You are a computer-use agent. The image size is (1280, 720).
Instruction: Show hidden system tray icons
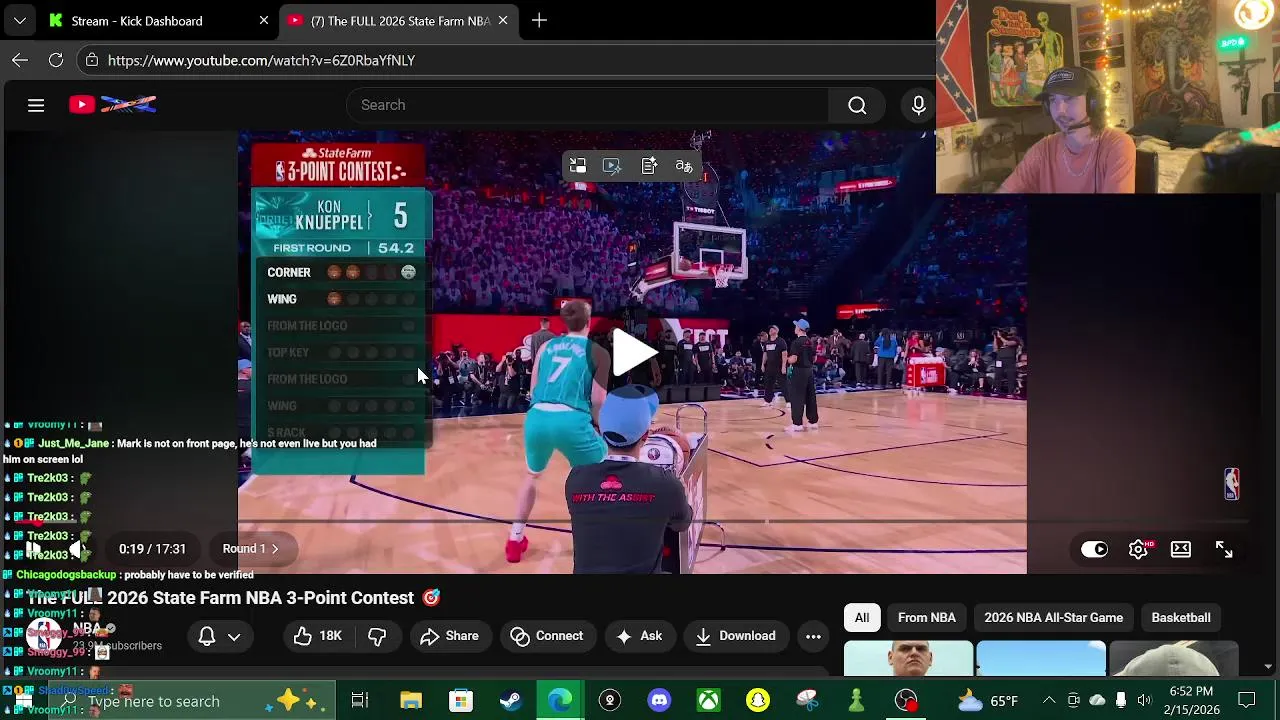coord(1048,700)
